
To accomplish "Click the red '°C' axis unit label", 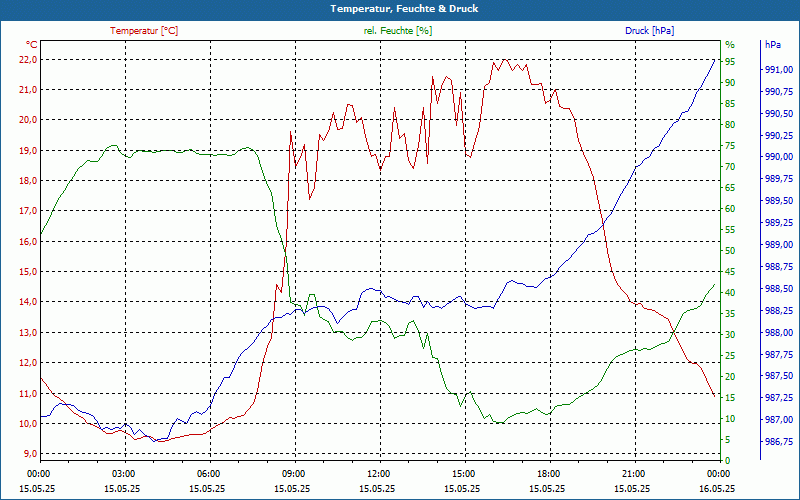I will pyautogui.click(x=32, y=44).
